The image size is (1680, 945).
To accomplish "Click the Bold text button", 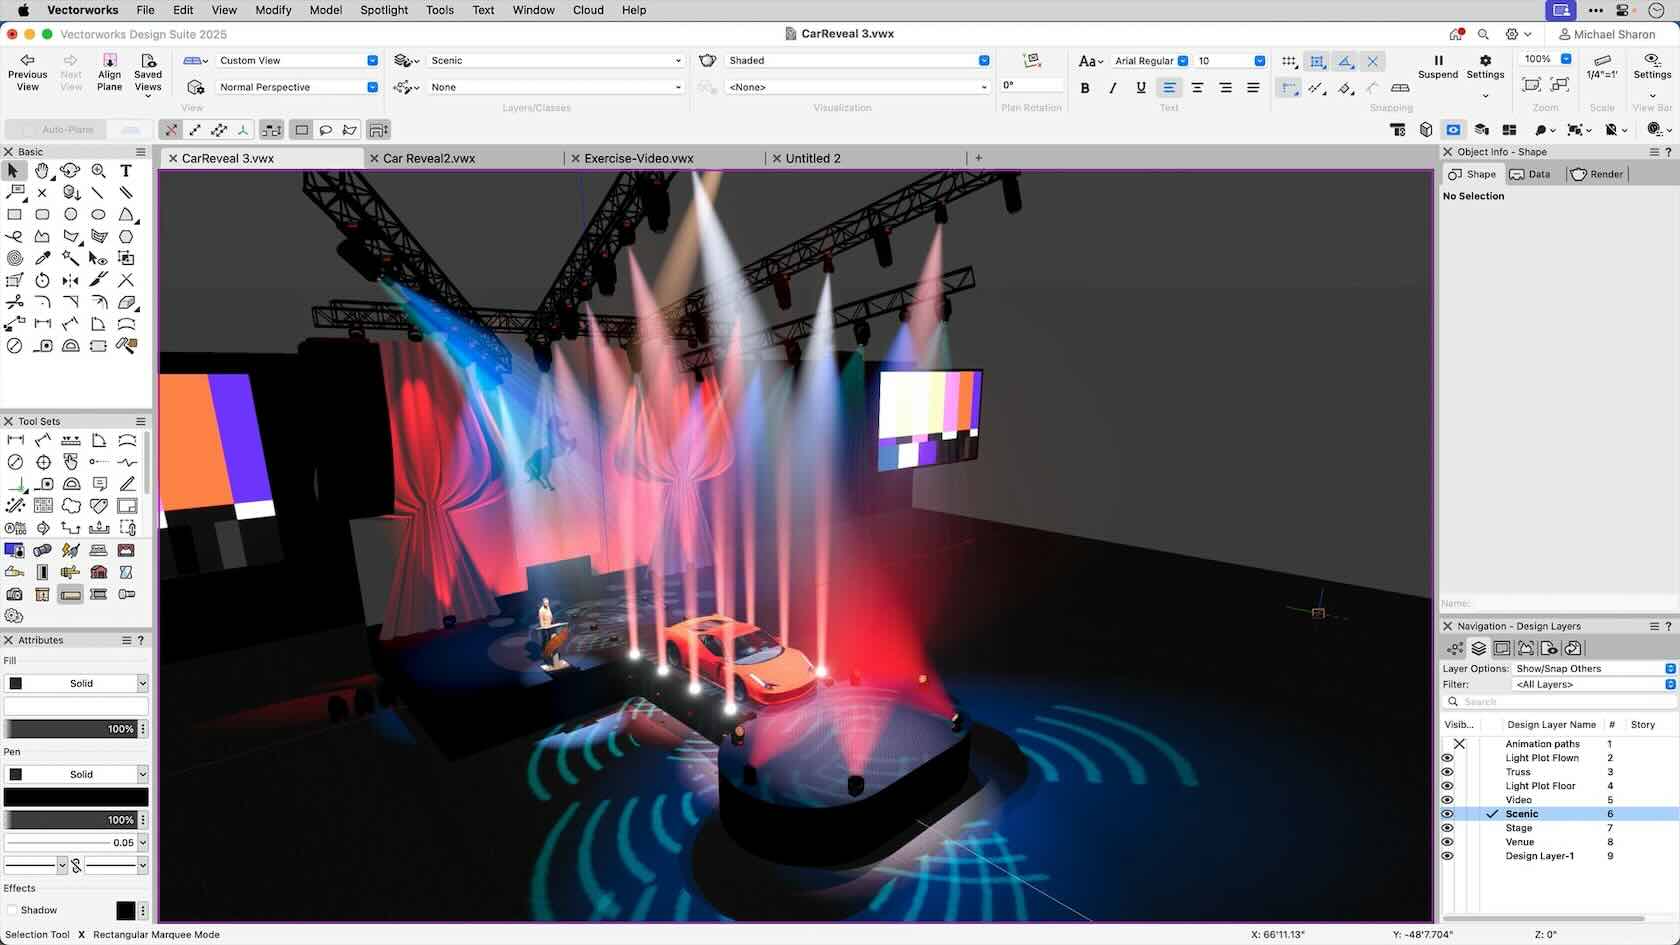I will (x=1085, y=88).
